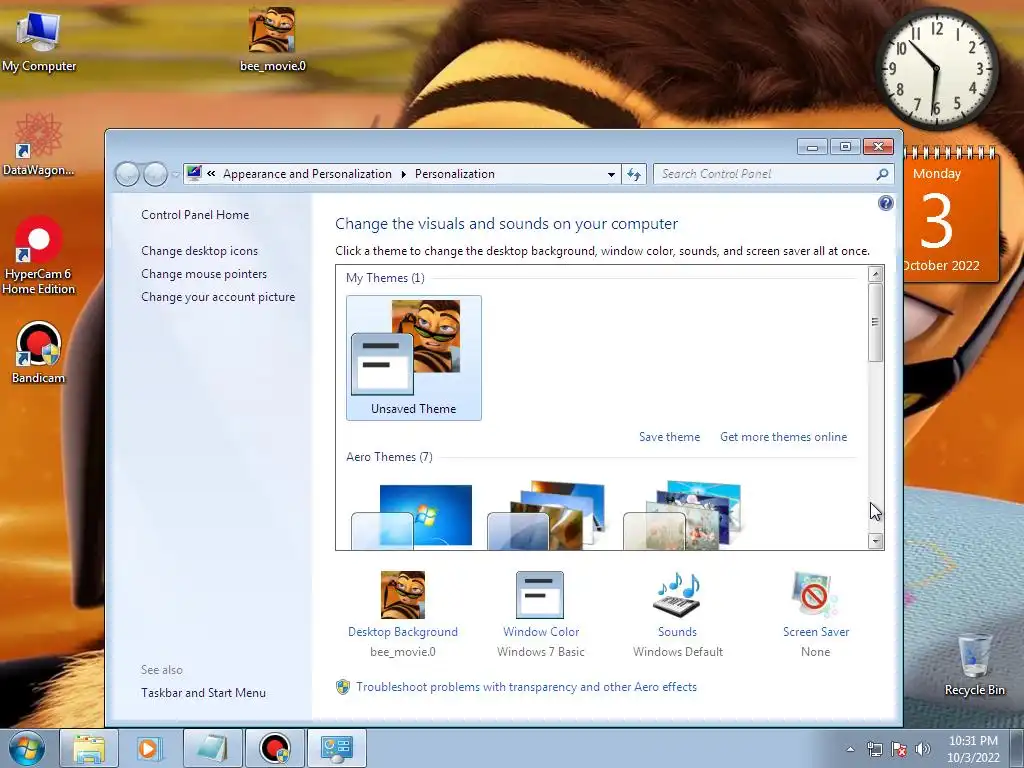Open Windows Media Player taskbar icon
The image size is (1024, 768).
(150, 748)
